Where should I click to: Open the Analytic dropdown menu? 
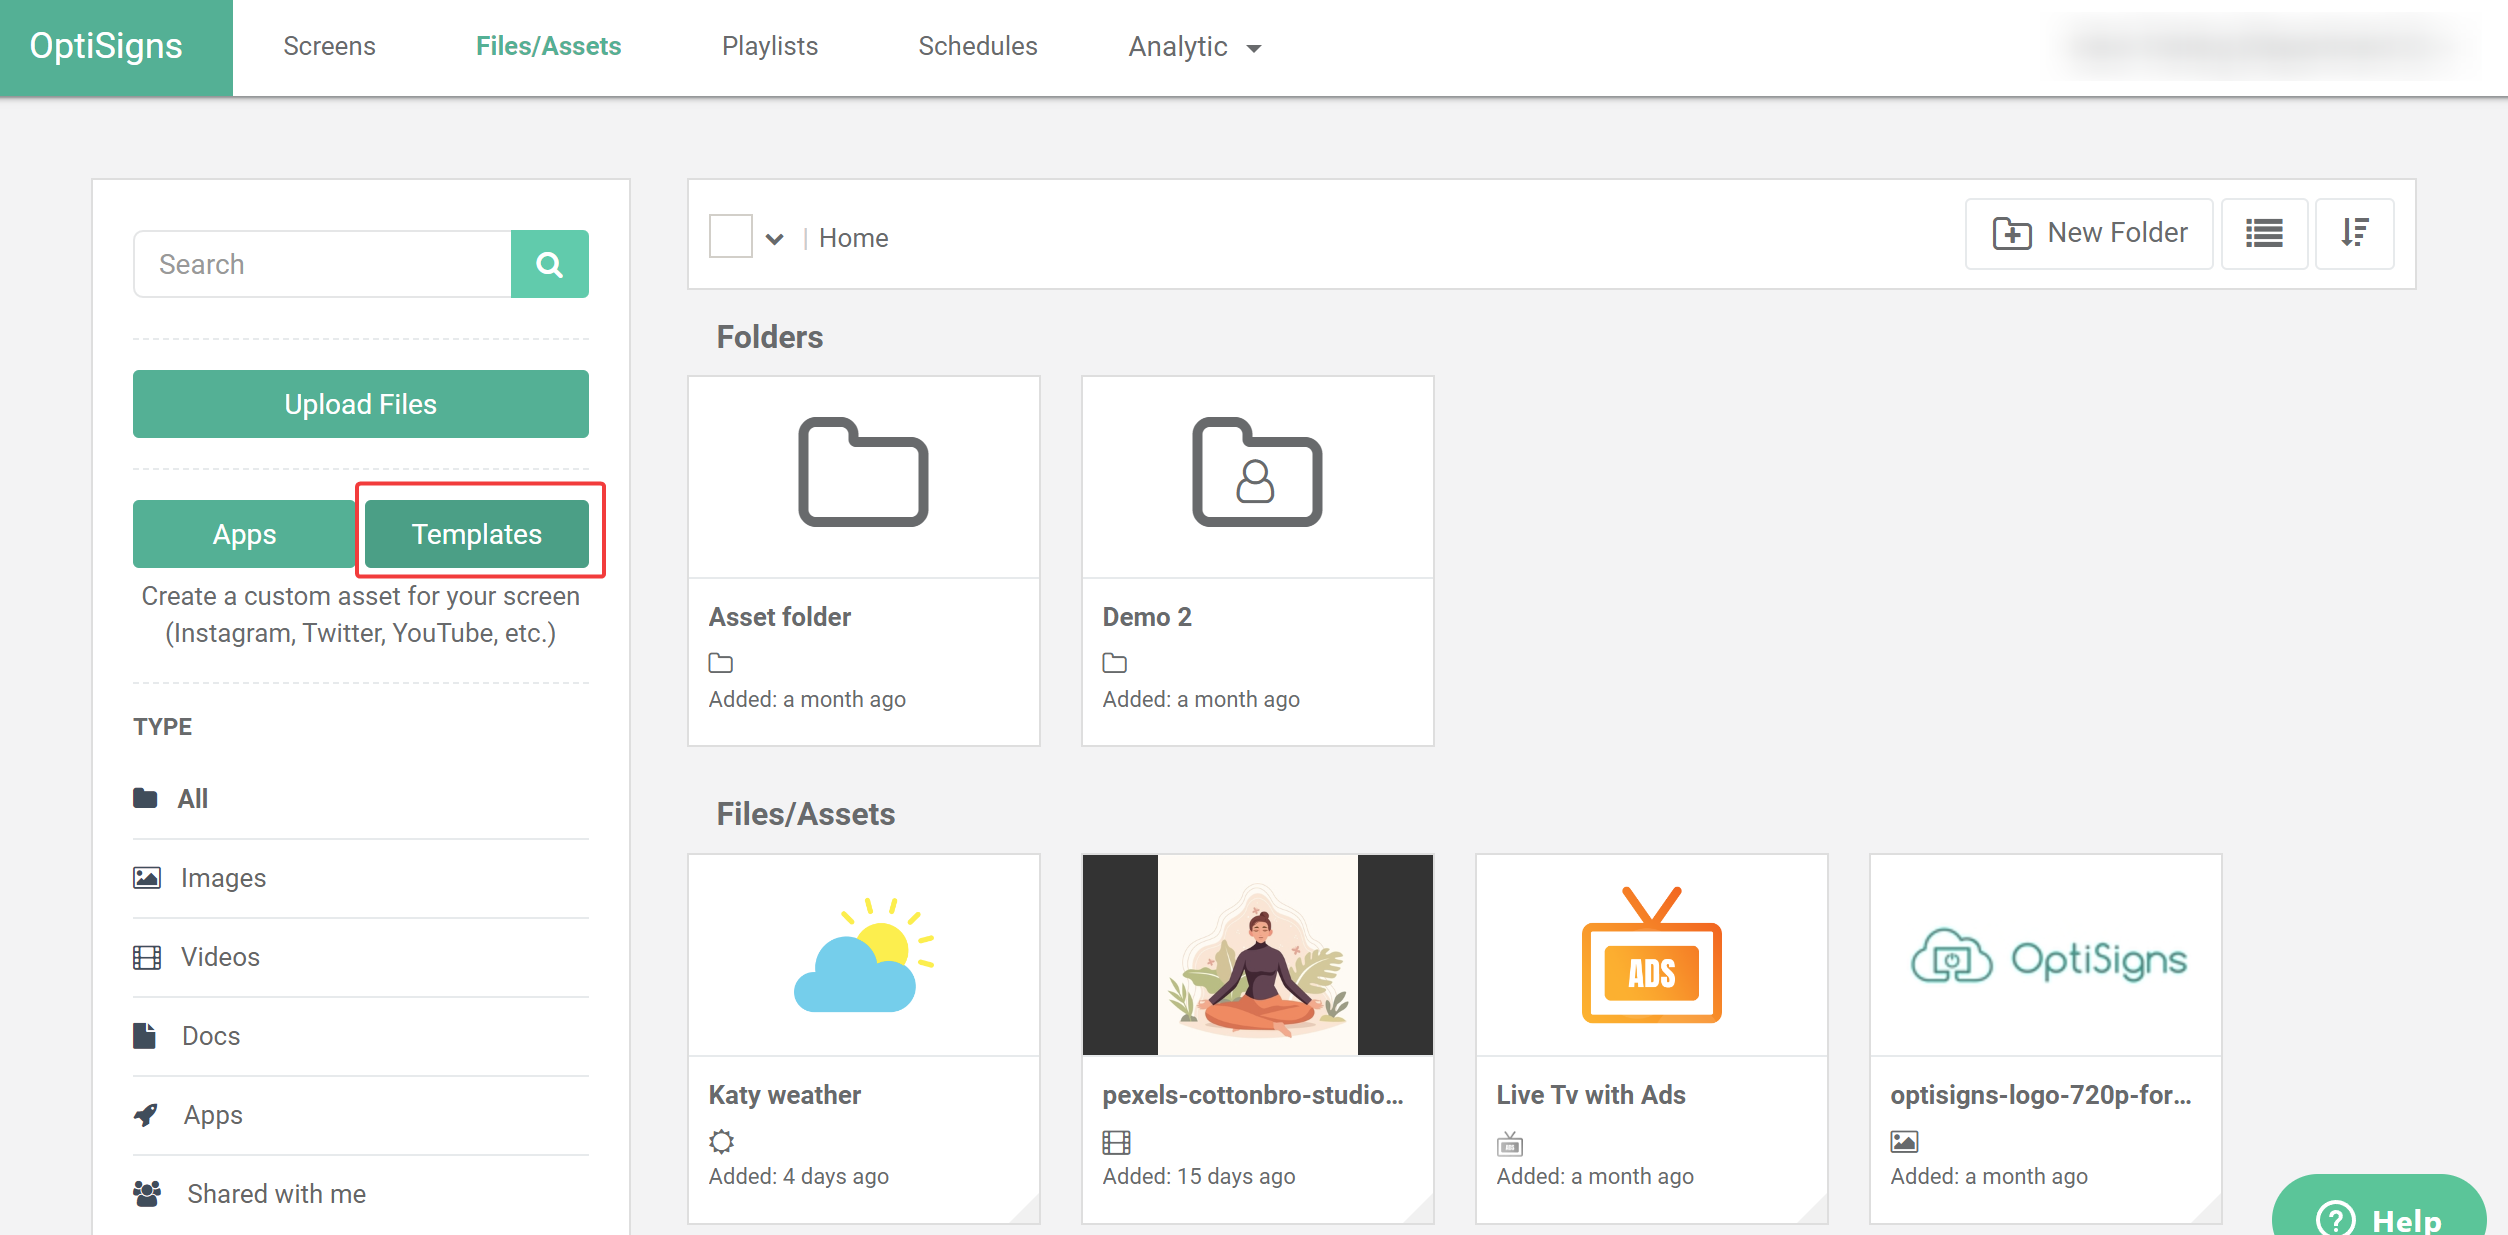(1194, 47)
